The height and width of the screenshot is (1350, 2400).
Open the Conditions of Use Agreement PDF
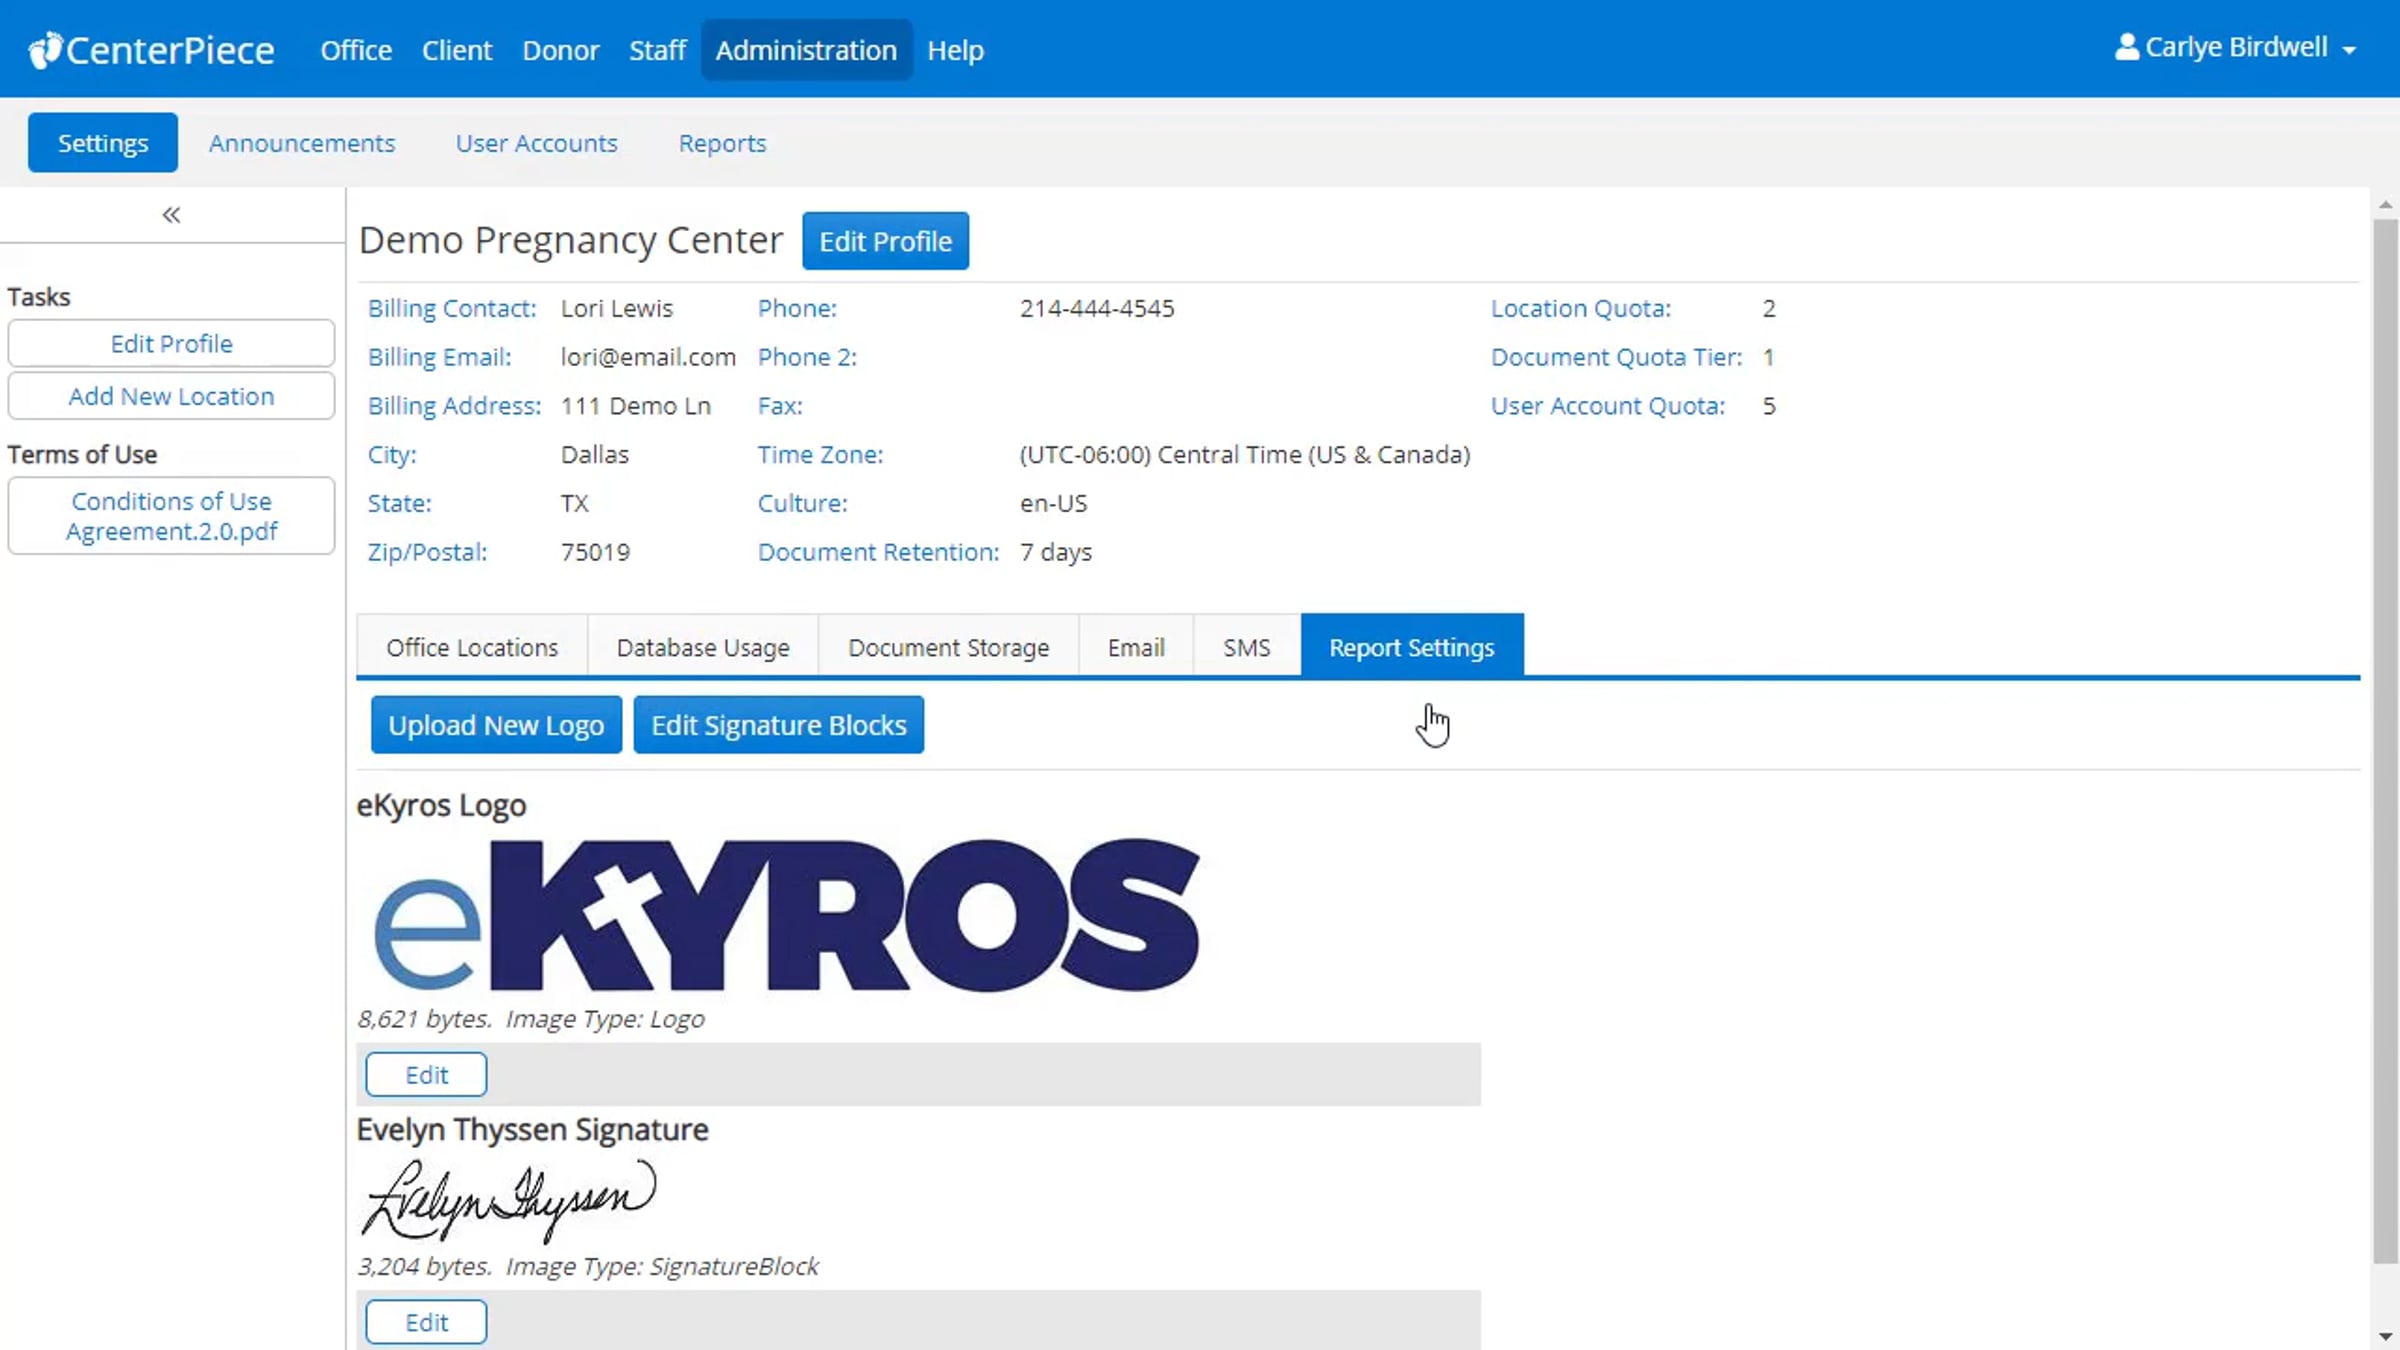(170, 516)
